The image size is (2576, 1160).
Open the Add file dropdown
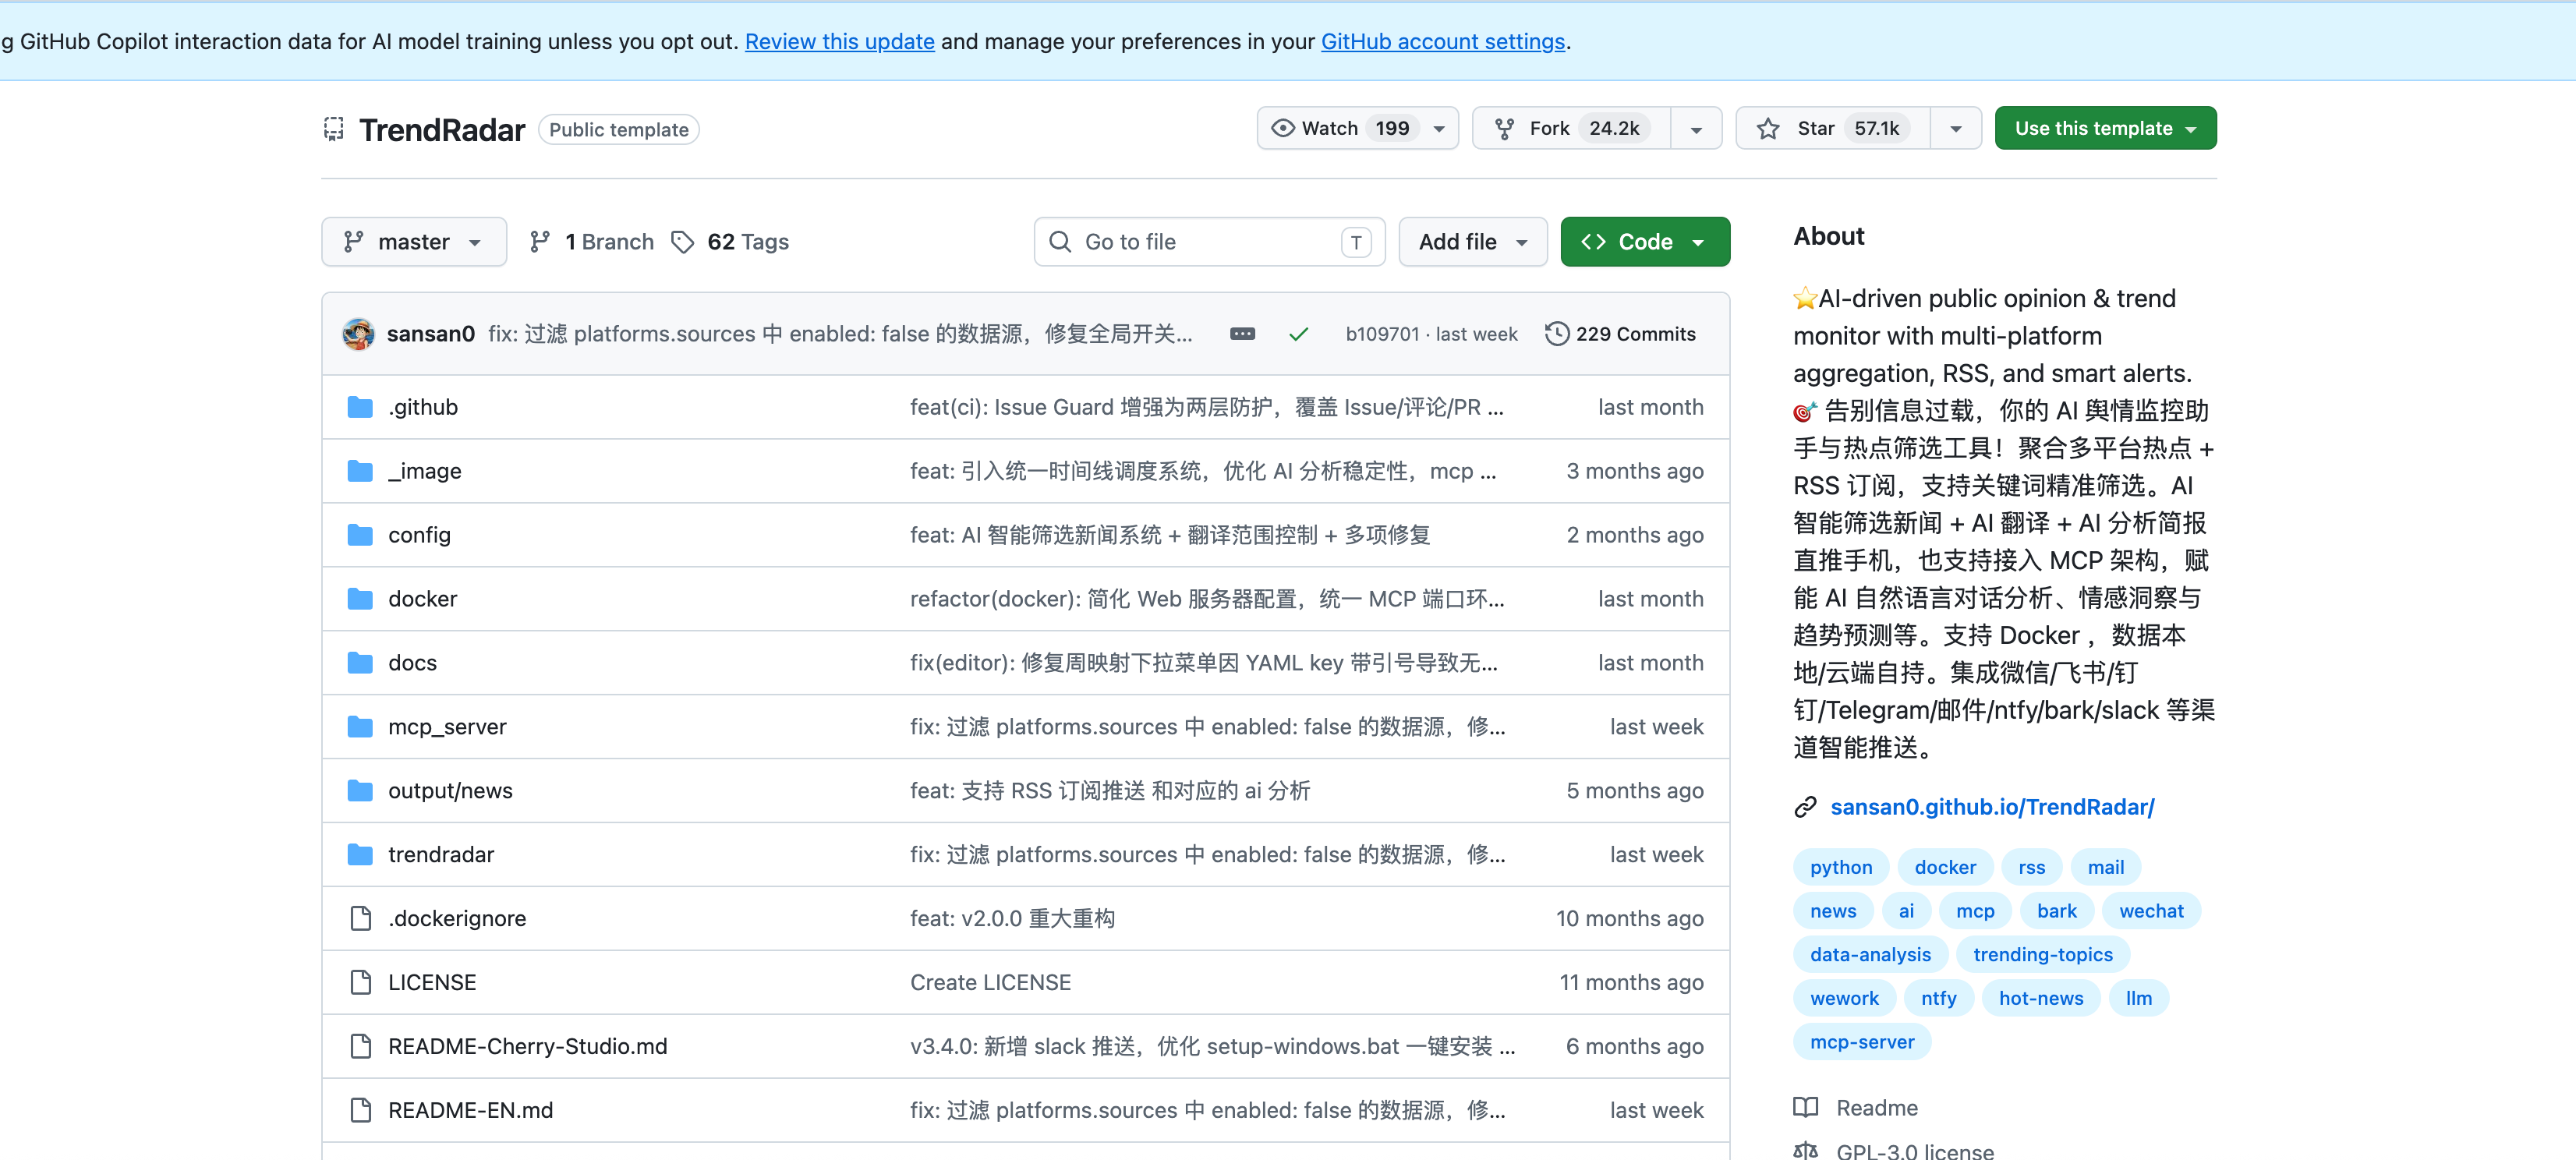1472,242
